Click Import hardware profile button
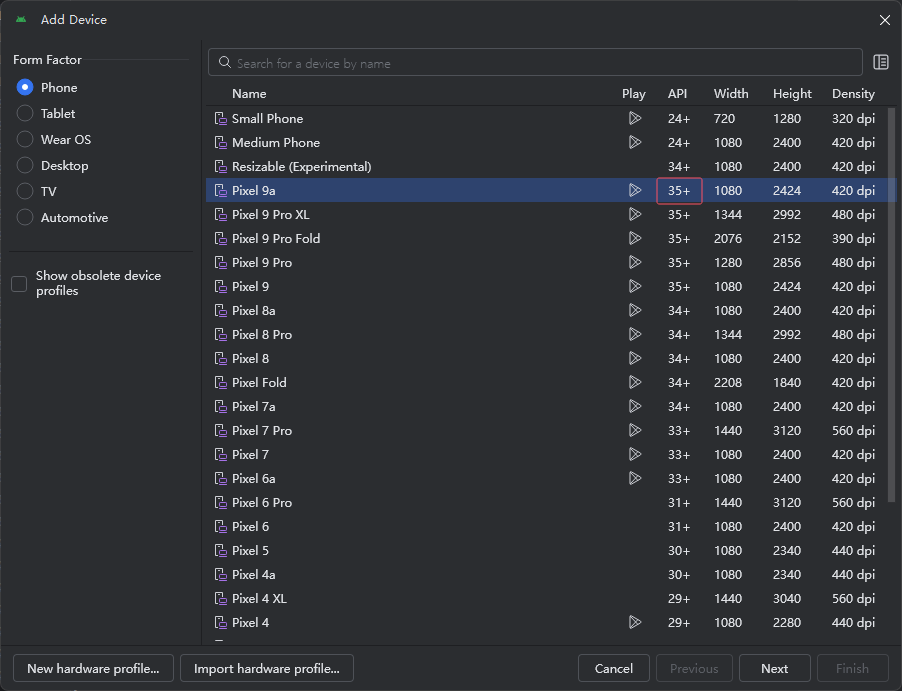The width and height of the screenshot is (902, 691). 267,669
